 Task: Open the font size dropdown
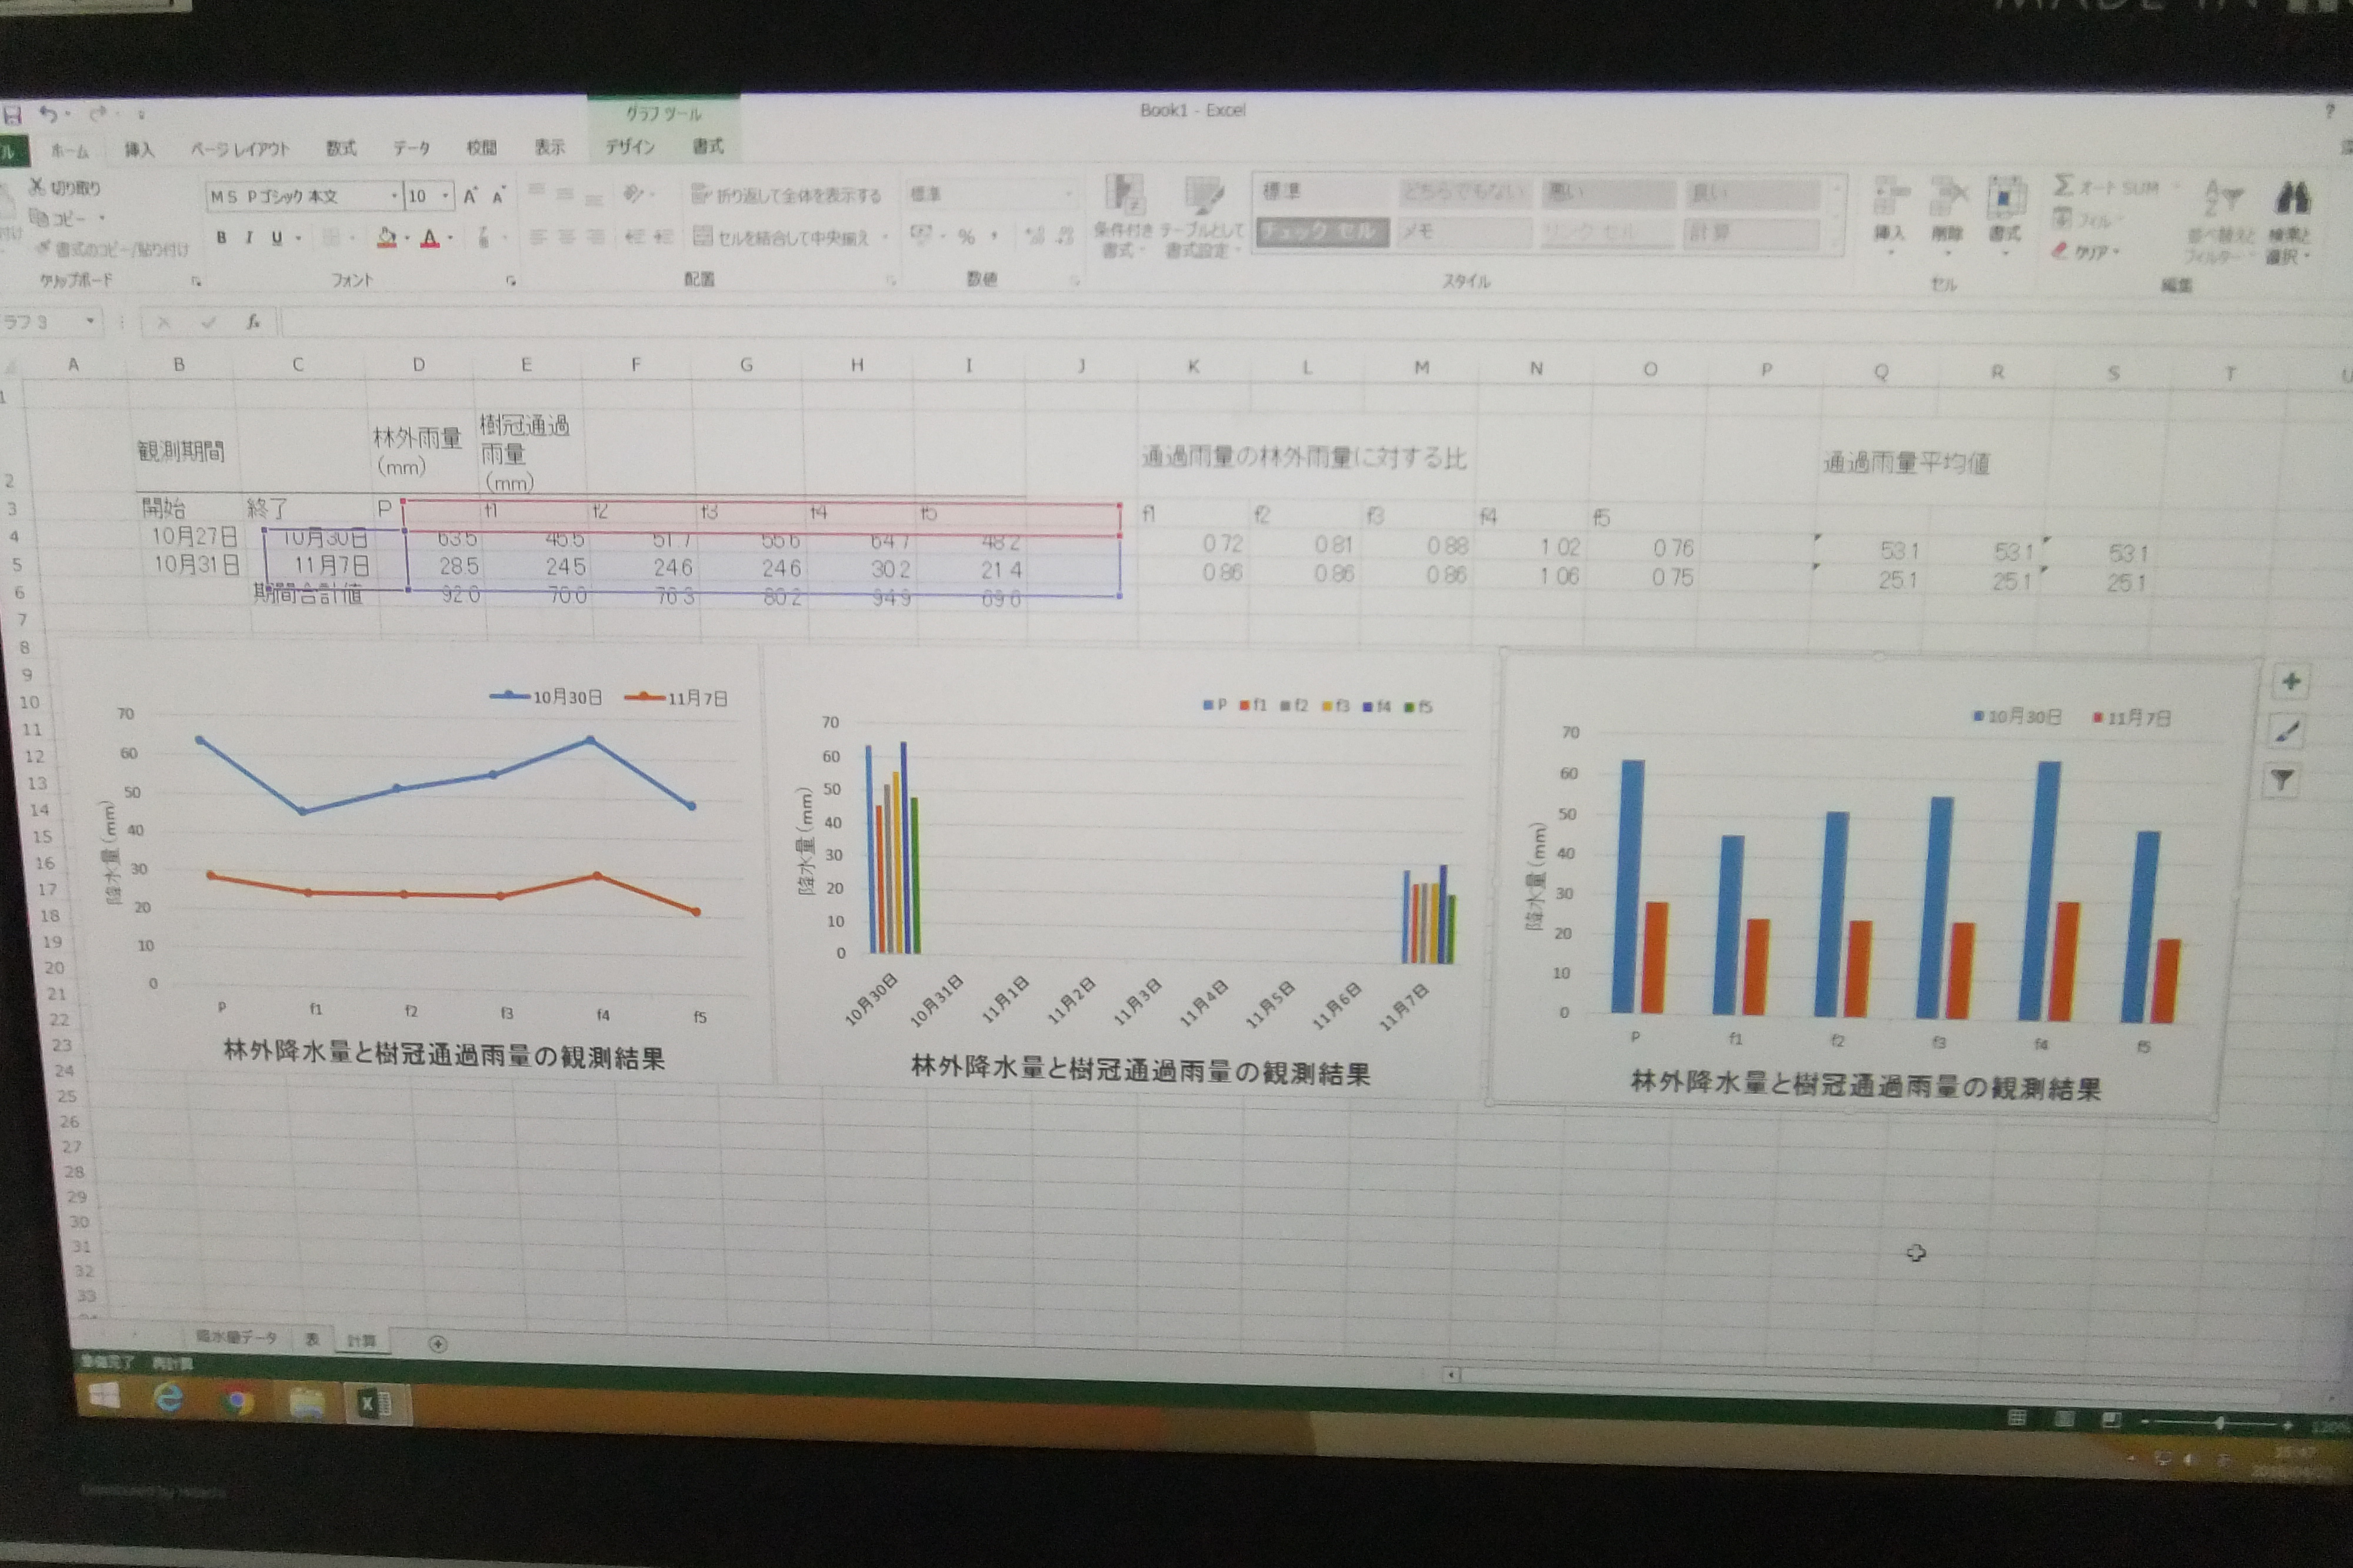445,196
